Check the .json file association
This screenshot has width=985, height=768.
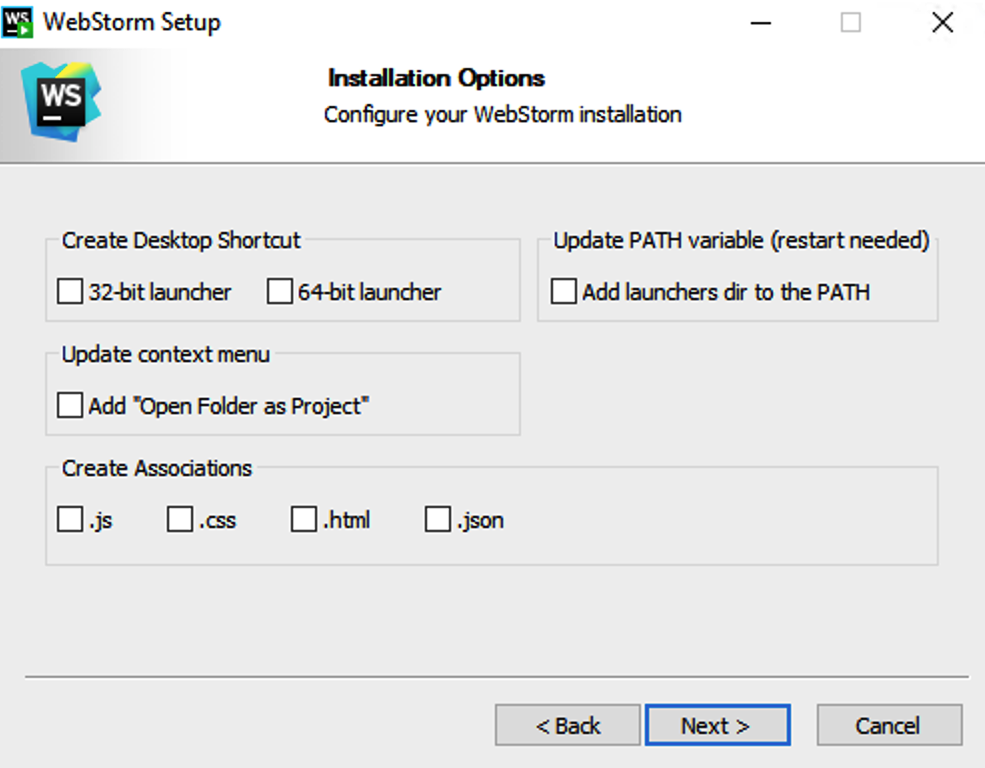[437, 518]
